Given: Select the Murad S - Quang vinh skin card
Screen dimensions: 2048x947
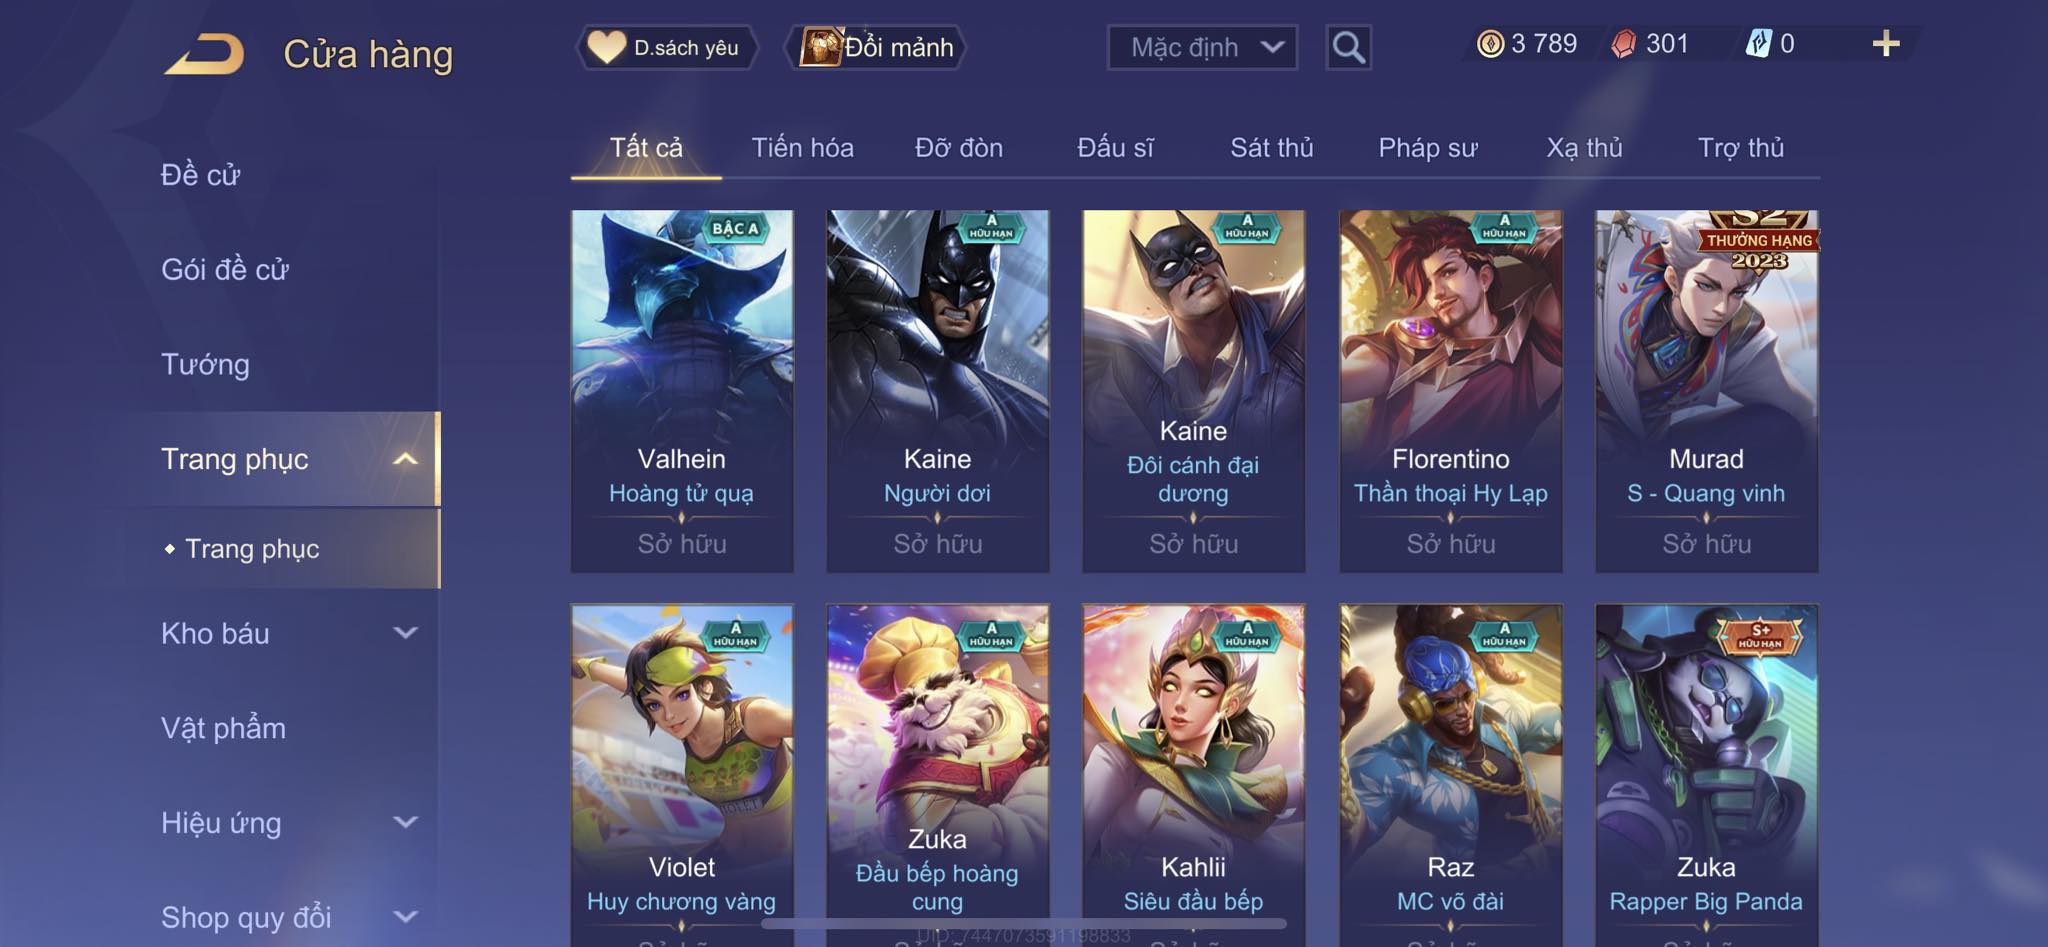Looking at the screenshot, I should tap(1706, 391).
